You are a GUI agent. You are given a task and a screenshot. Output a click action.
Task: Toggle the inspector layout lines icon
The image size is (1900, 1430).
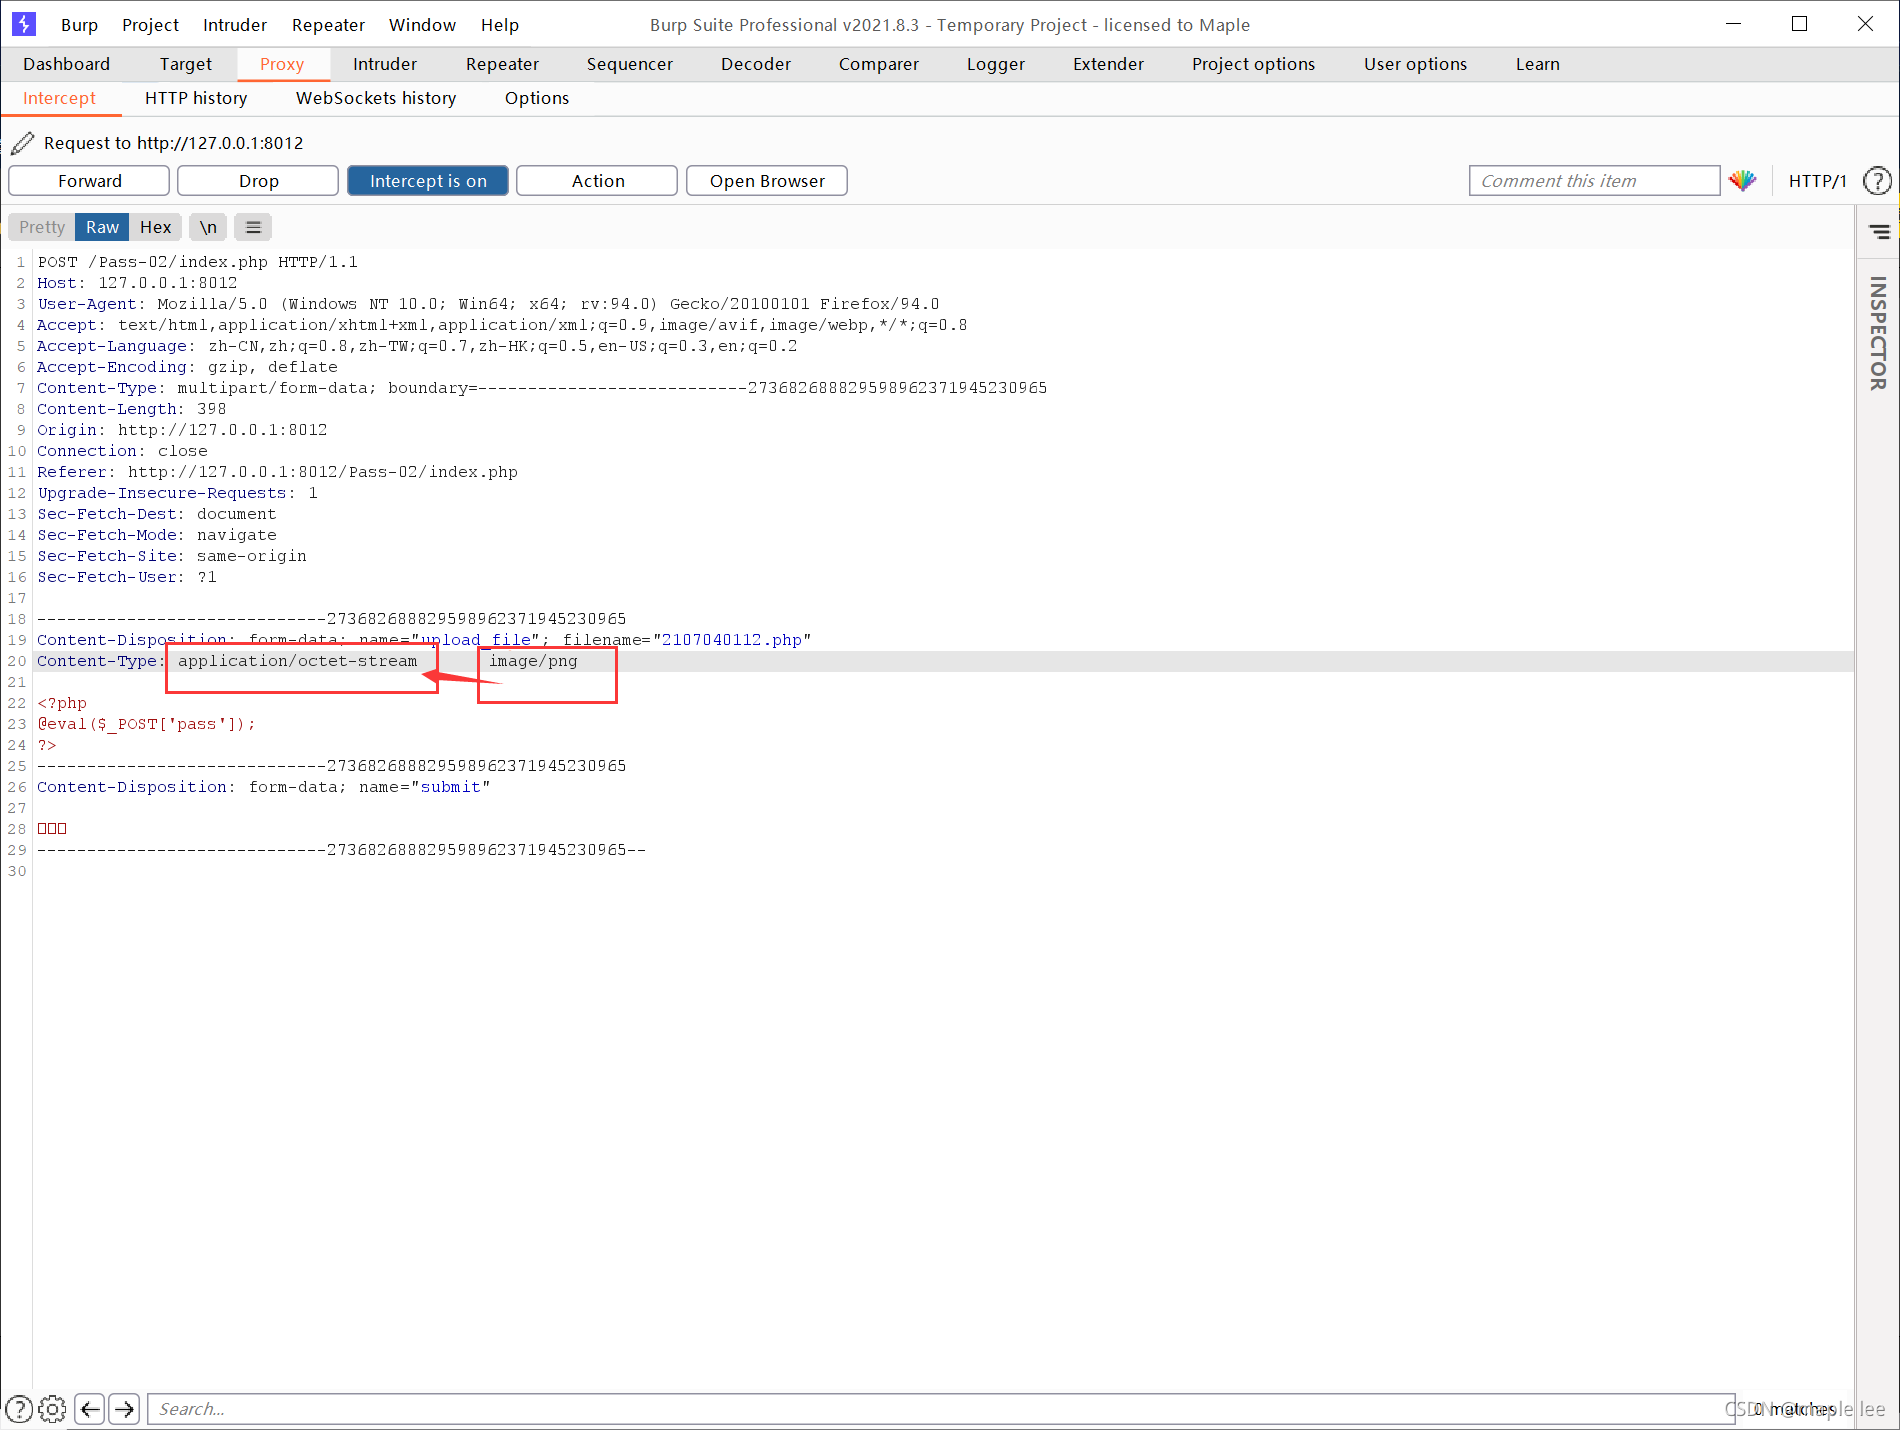click(1879, 232)
